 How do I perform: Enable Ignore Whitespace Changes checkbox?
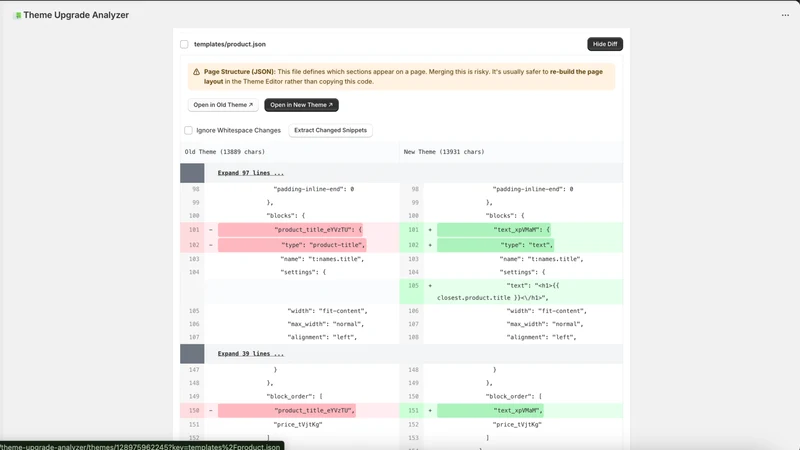tap(188, 130)
